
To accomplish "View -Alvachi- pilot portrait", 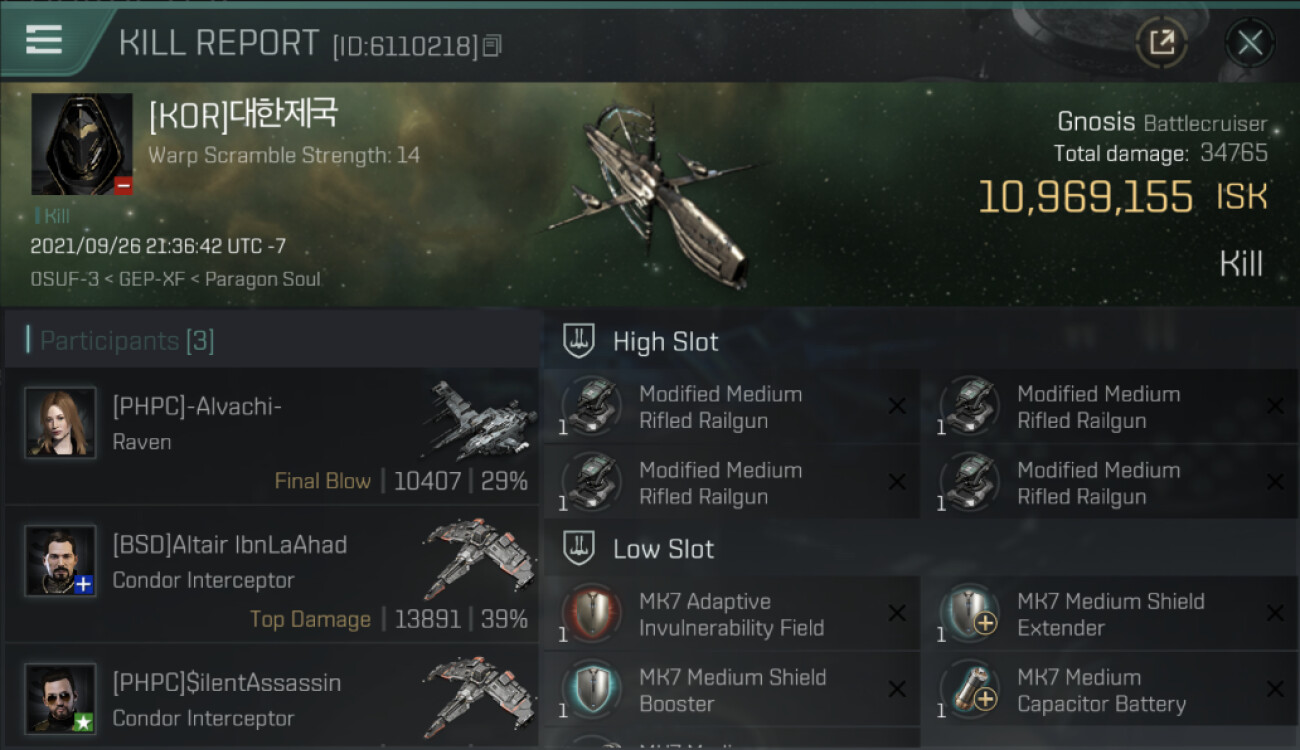I will pos(60,422).
